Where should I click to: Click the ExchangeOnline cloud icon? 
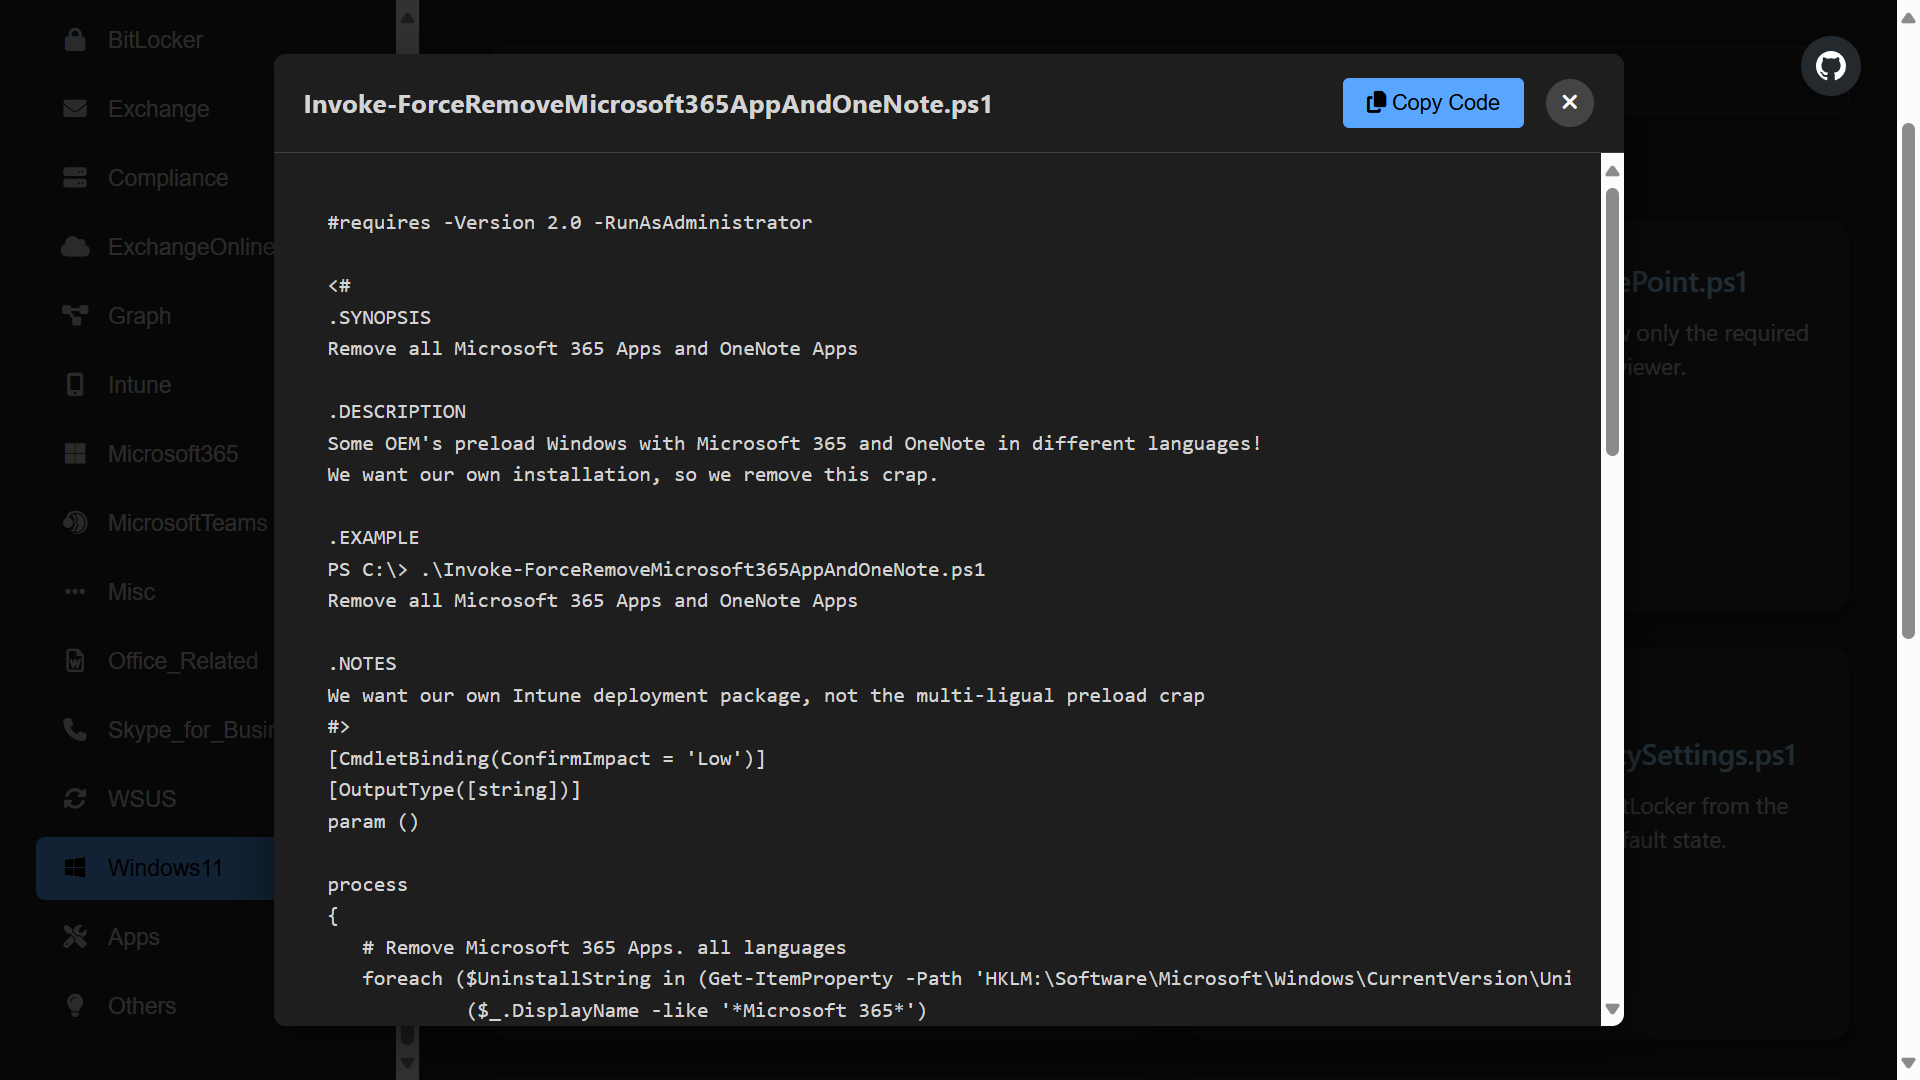tap(75, 247)
